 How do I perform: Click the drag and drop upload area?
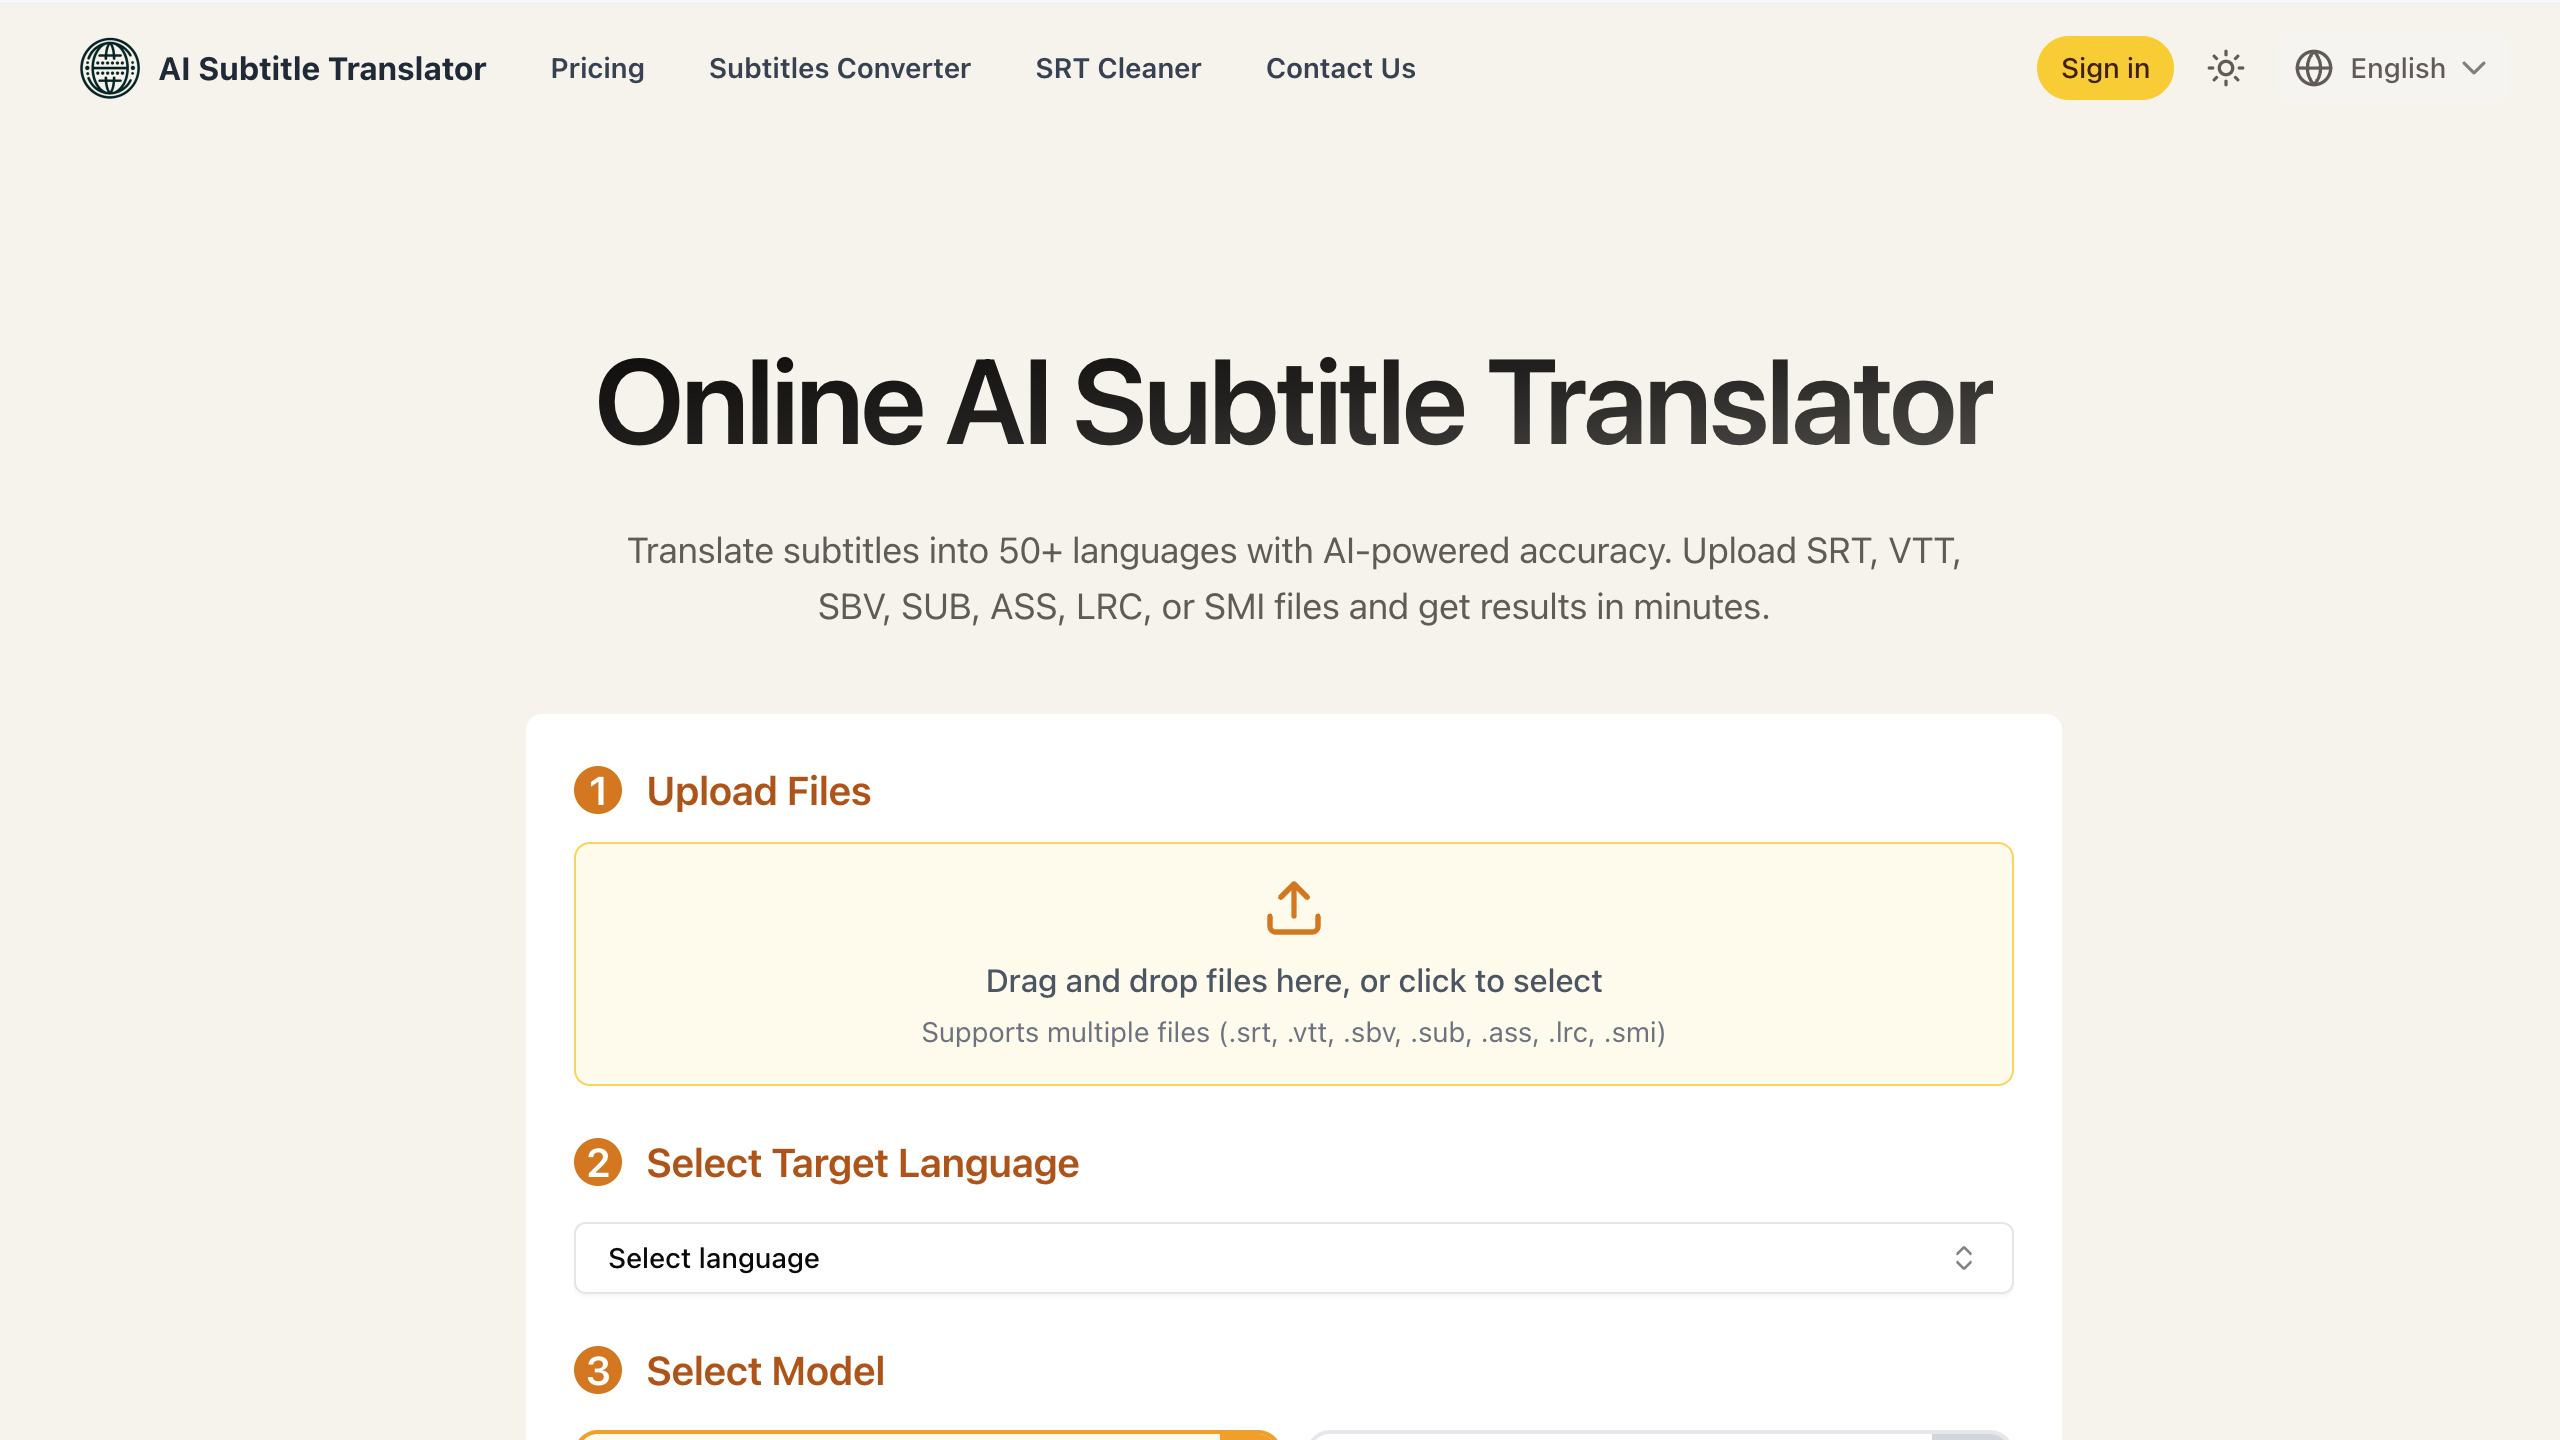pos(1294,964)
